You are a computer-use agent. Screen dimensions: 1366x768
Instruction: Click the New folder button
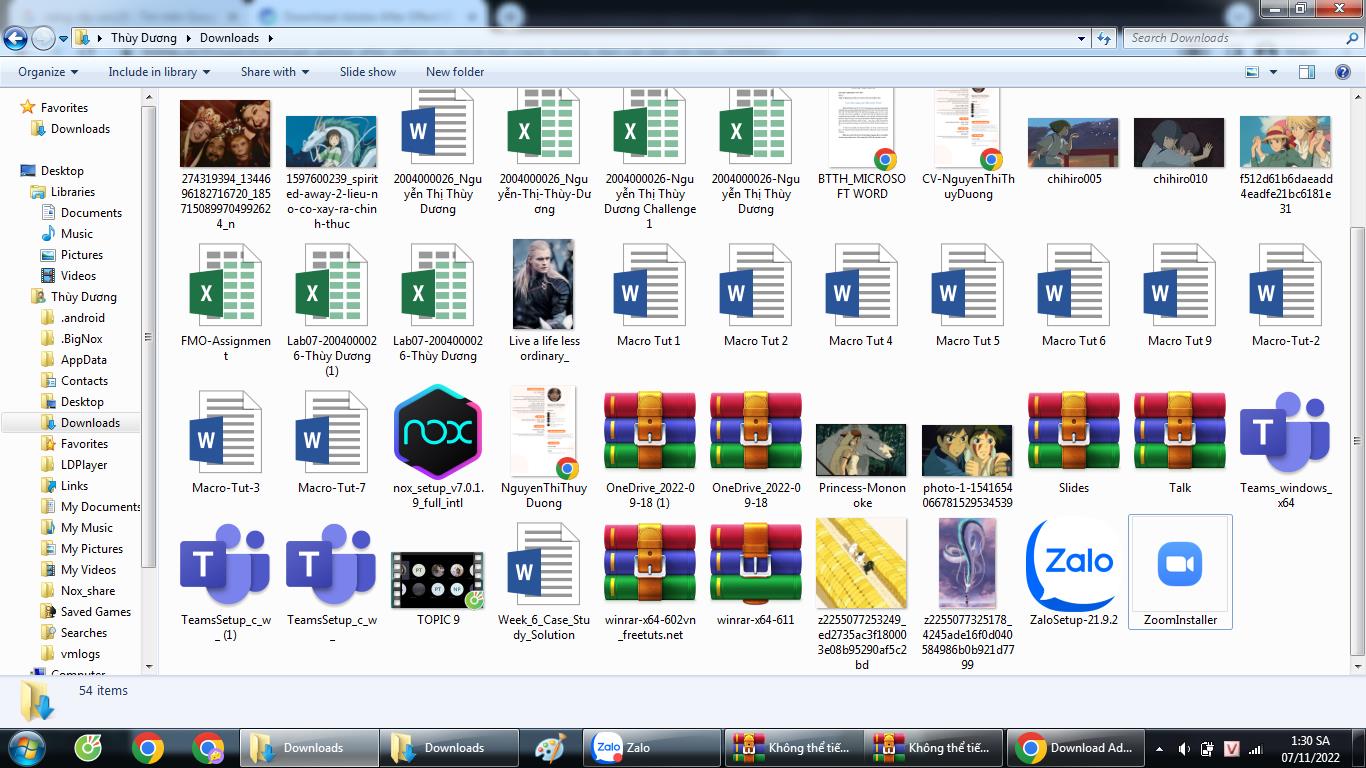click(454, 72)
